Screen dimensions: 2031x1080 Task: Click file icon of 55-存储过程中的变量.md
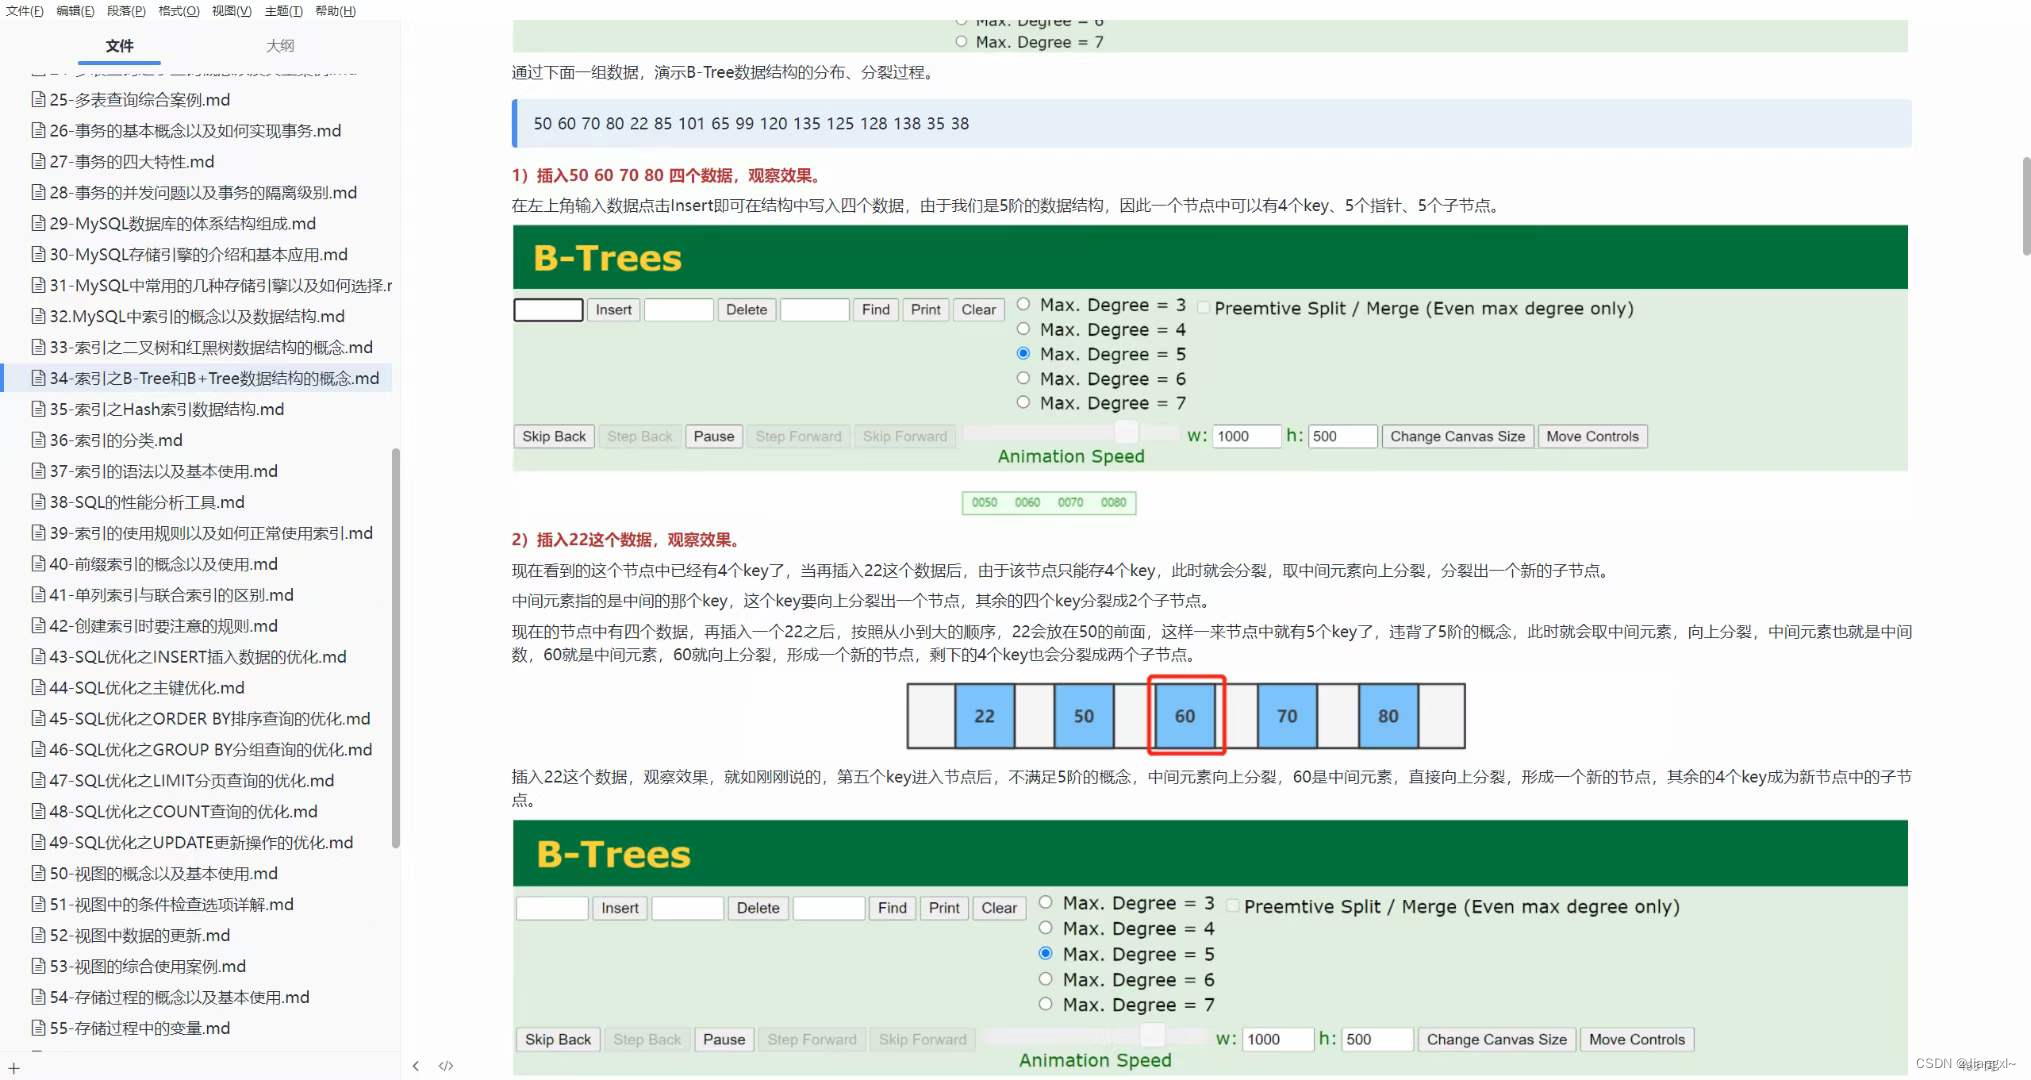38,1028
